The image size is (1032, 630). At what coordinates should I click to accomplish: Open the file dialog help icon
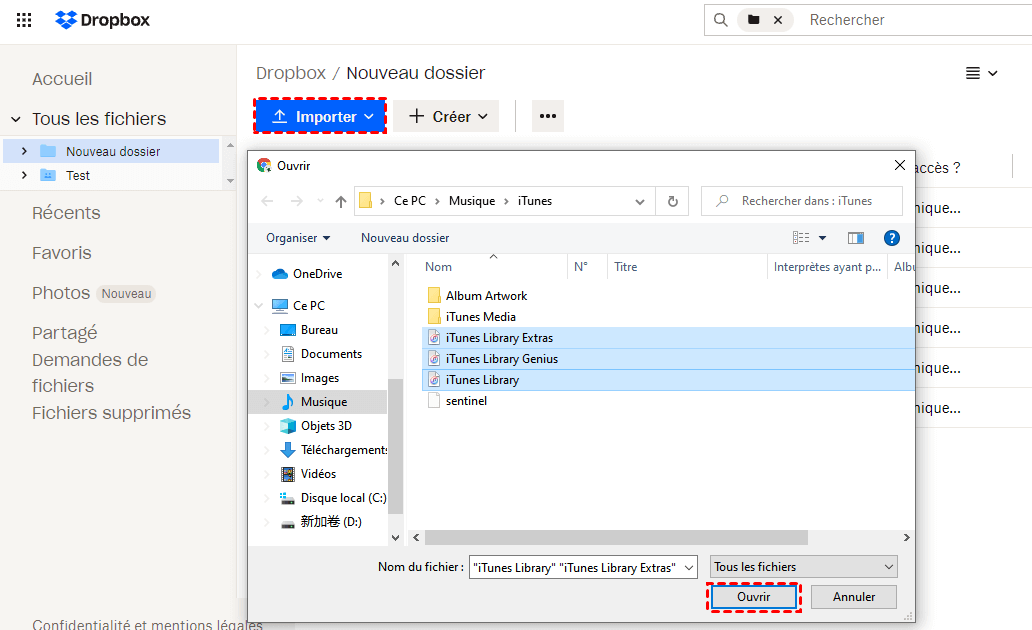(x=891, y=238)
